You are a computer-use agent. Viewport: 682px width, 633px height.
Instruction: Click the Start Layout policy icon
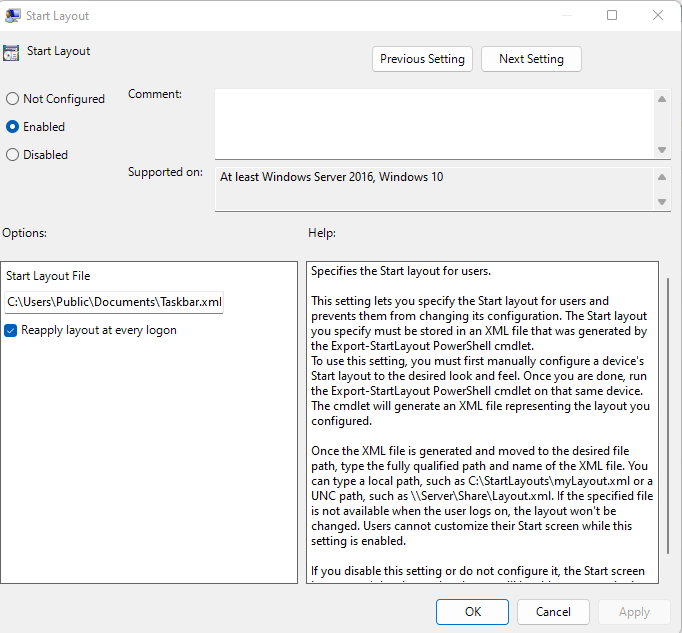tap(11, 53)
